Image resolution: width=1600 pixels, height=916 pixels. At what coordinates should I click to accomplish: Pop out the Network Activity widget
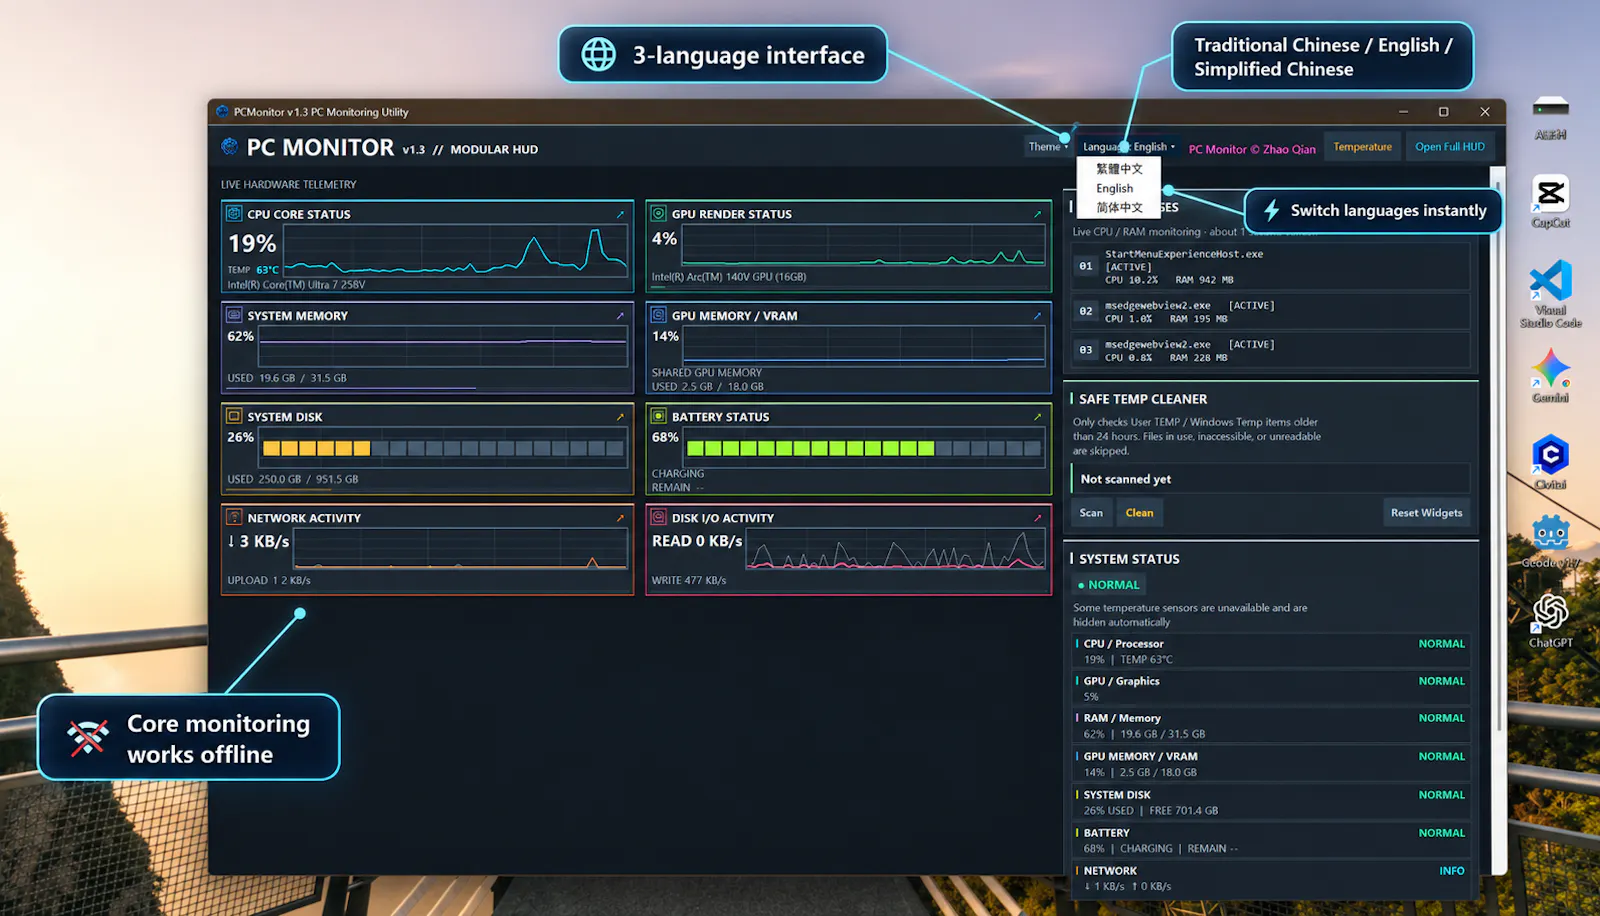click(x=620, y=518)
